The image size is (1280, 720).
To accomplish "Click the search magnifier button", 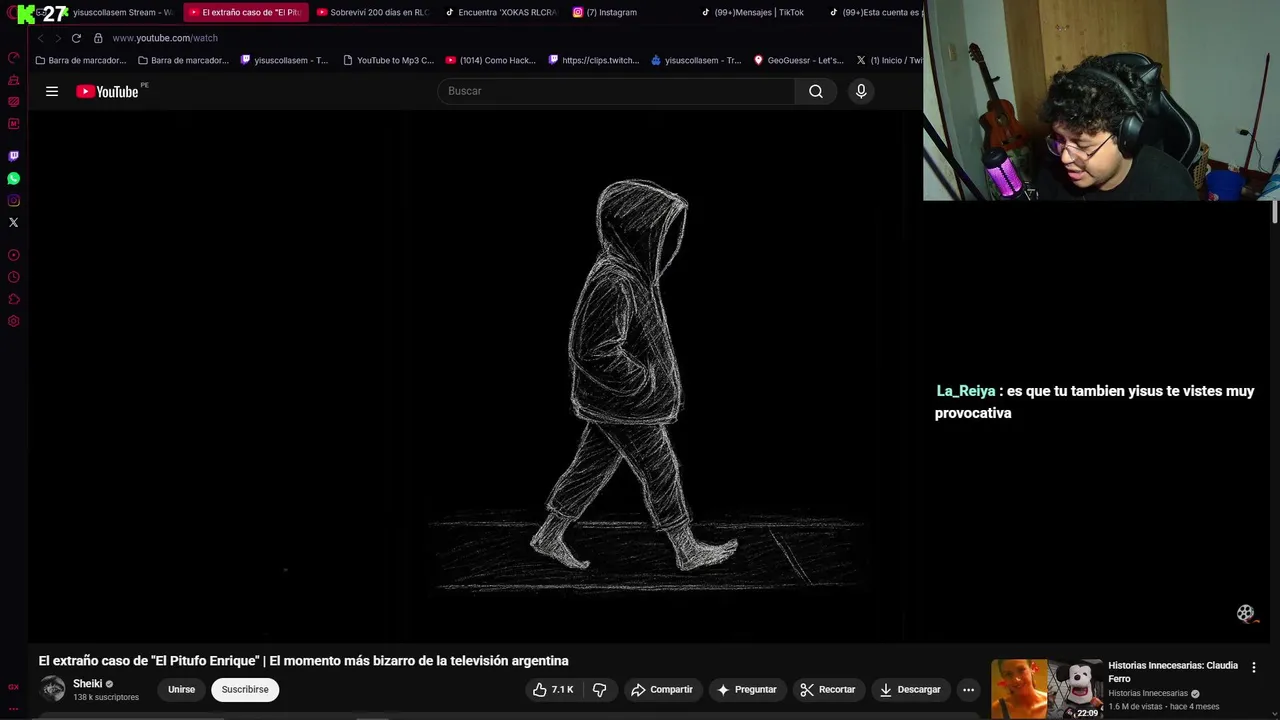I will coord(816,91).
